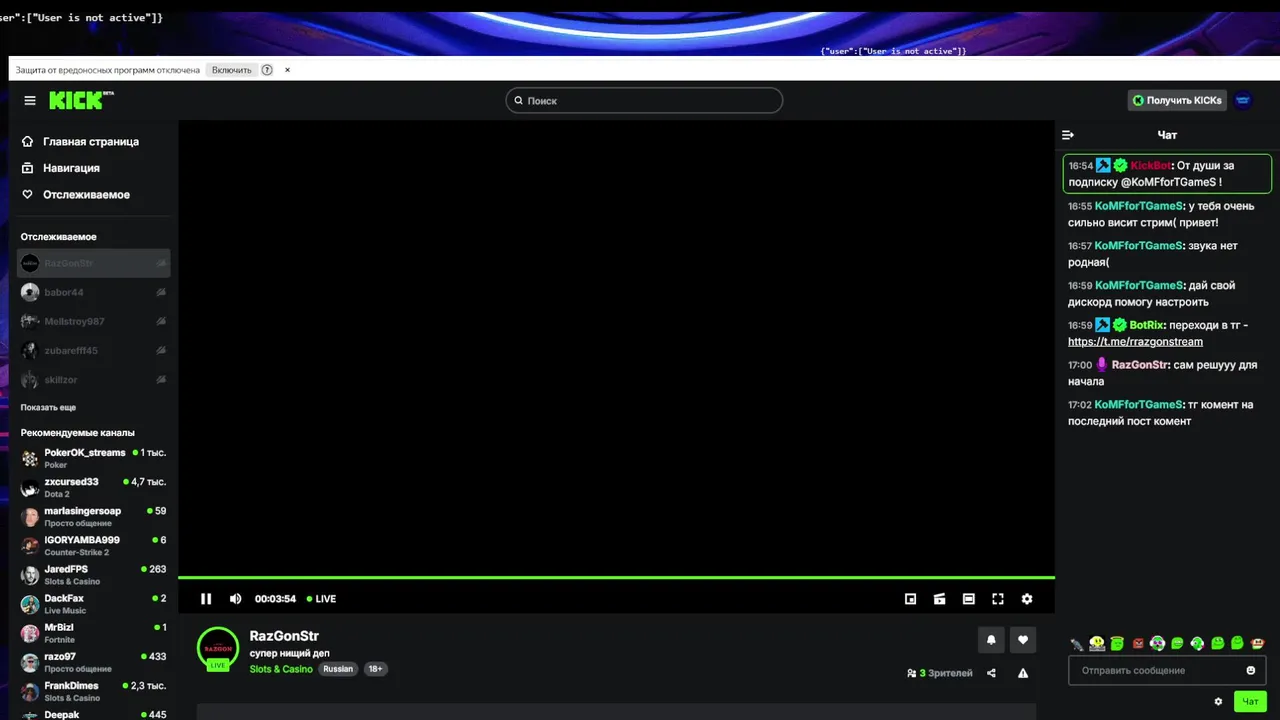Viewport: 1280px width, 720px height.
Task: Open recommended channel FrankDimes
Action: (x=93, y=691)
